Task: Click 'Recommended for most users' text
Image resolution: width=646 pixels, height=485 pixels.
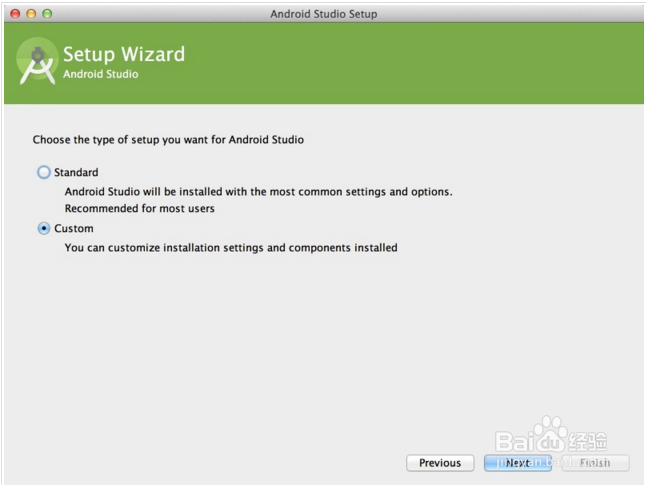Action: [x=140, y=209]
